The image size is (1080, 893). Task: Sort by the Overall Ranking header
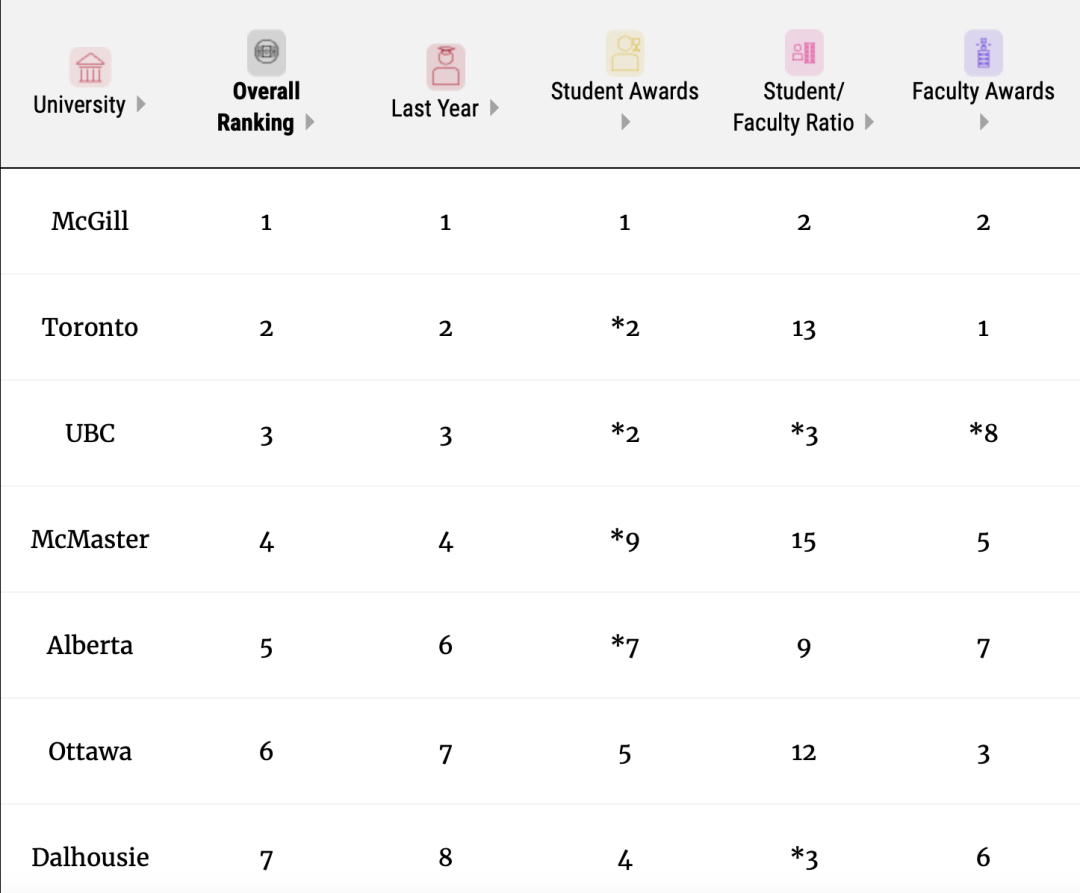coord(256,107)
